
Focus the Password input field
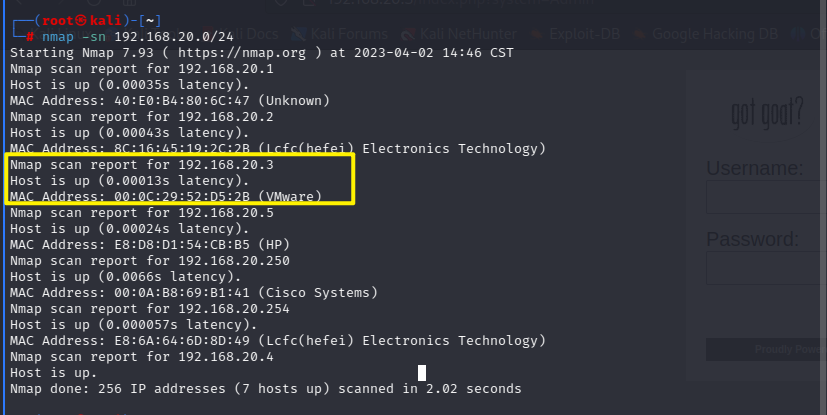coord(768,268)
